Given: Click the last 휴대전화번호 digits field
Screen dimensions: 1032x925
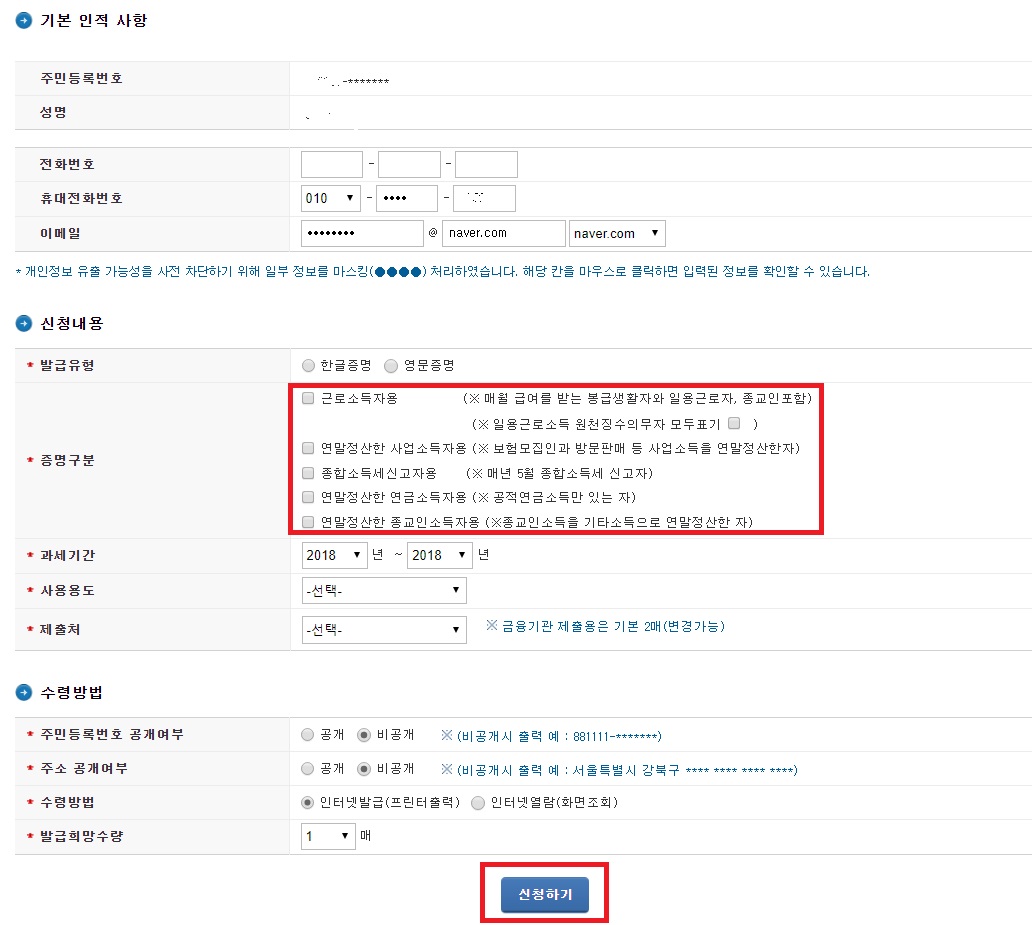Looking at the screenshot, I should (484, 198).
